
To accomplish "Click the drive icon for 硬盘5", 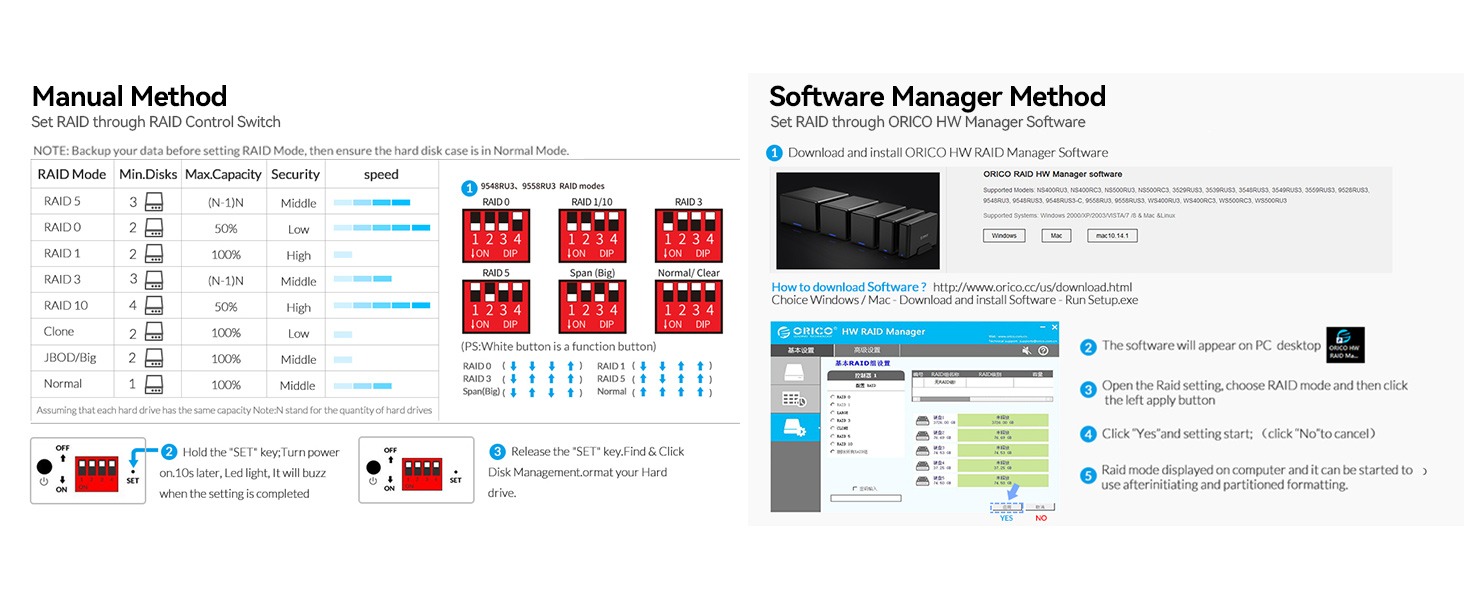I will point(923,481).
